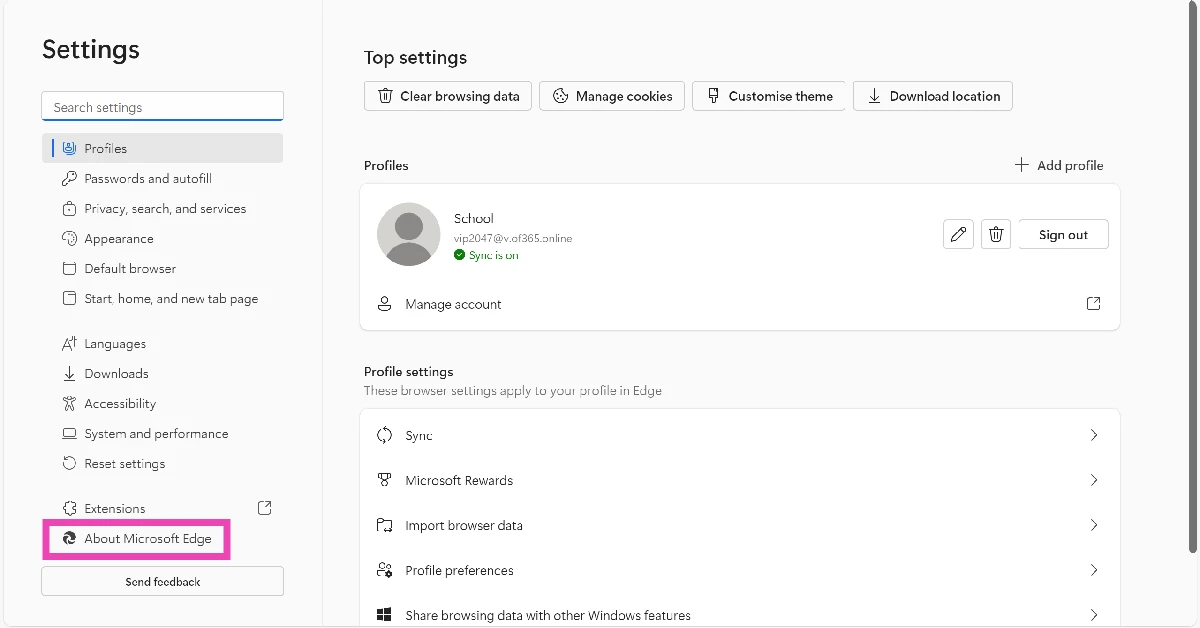Select the Sync icon in Profile settings
Screen dimensions: 1200x628
pos(385,435)
